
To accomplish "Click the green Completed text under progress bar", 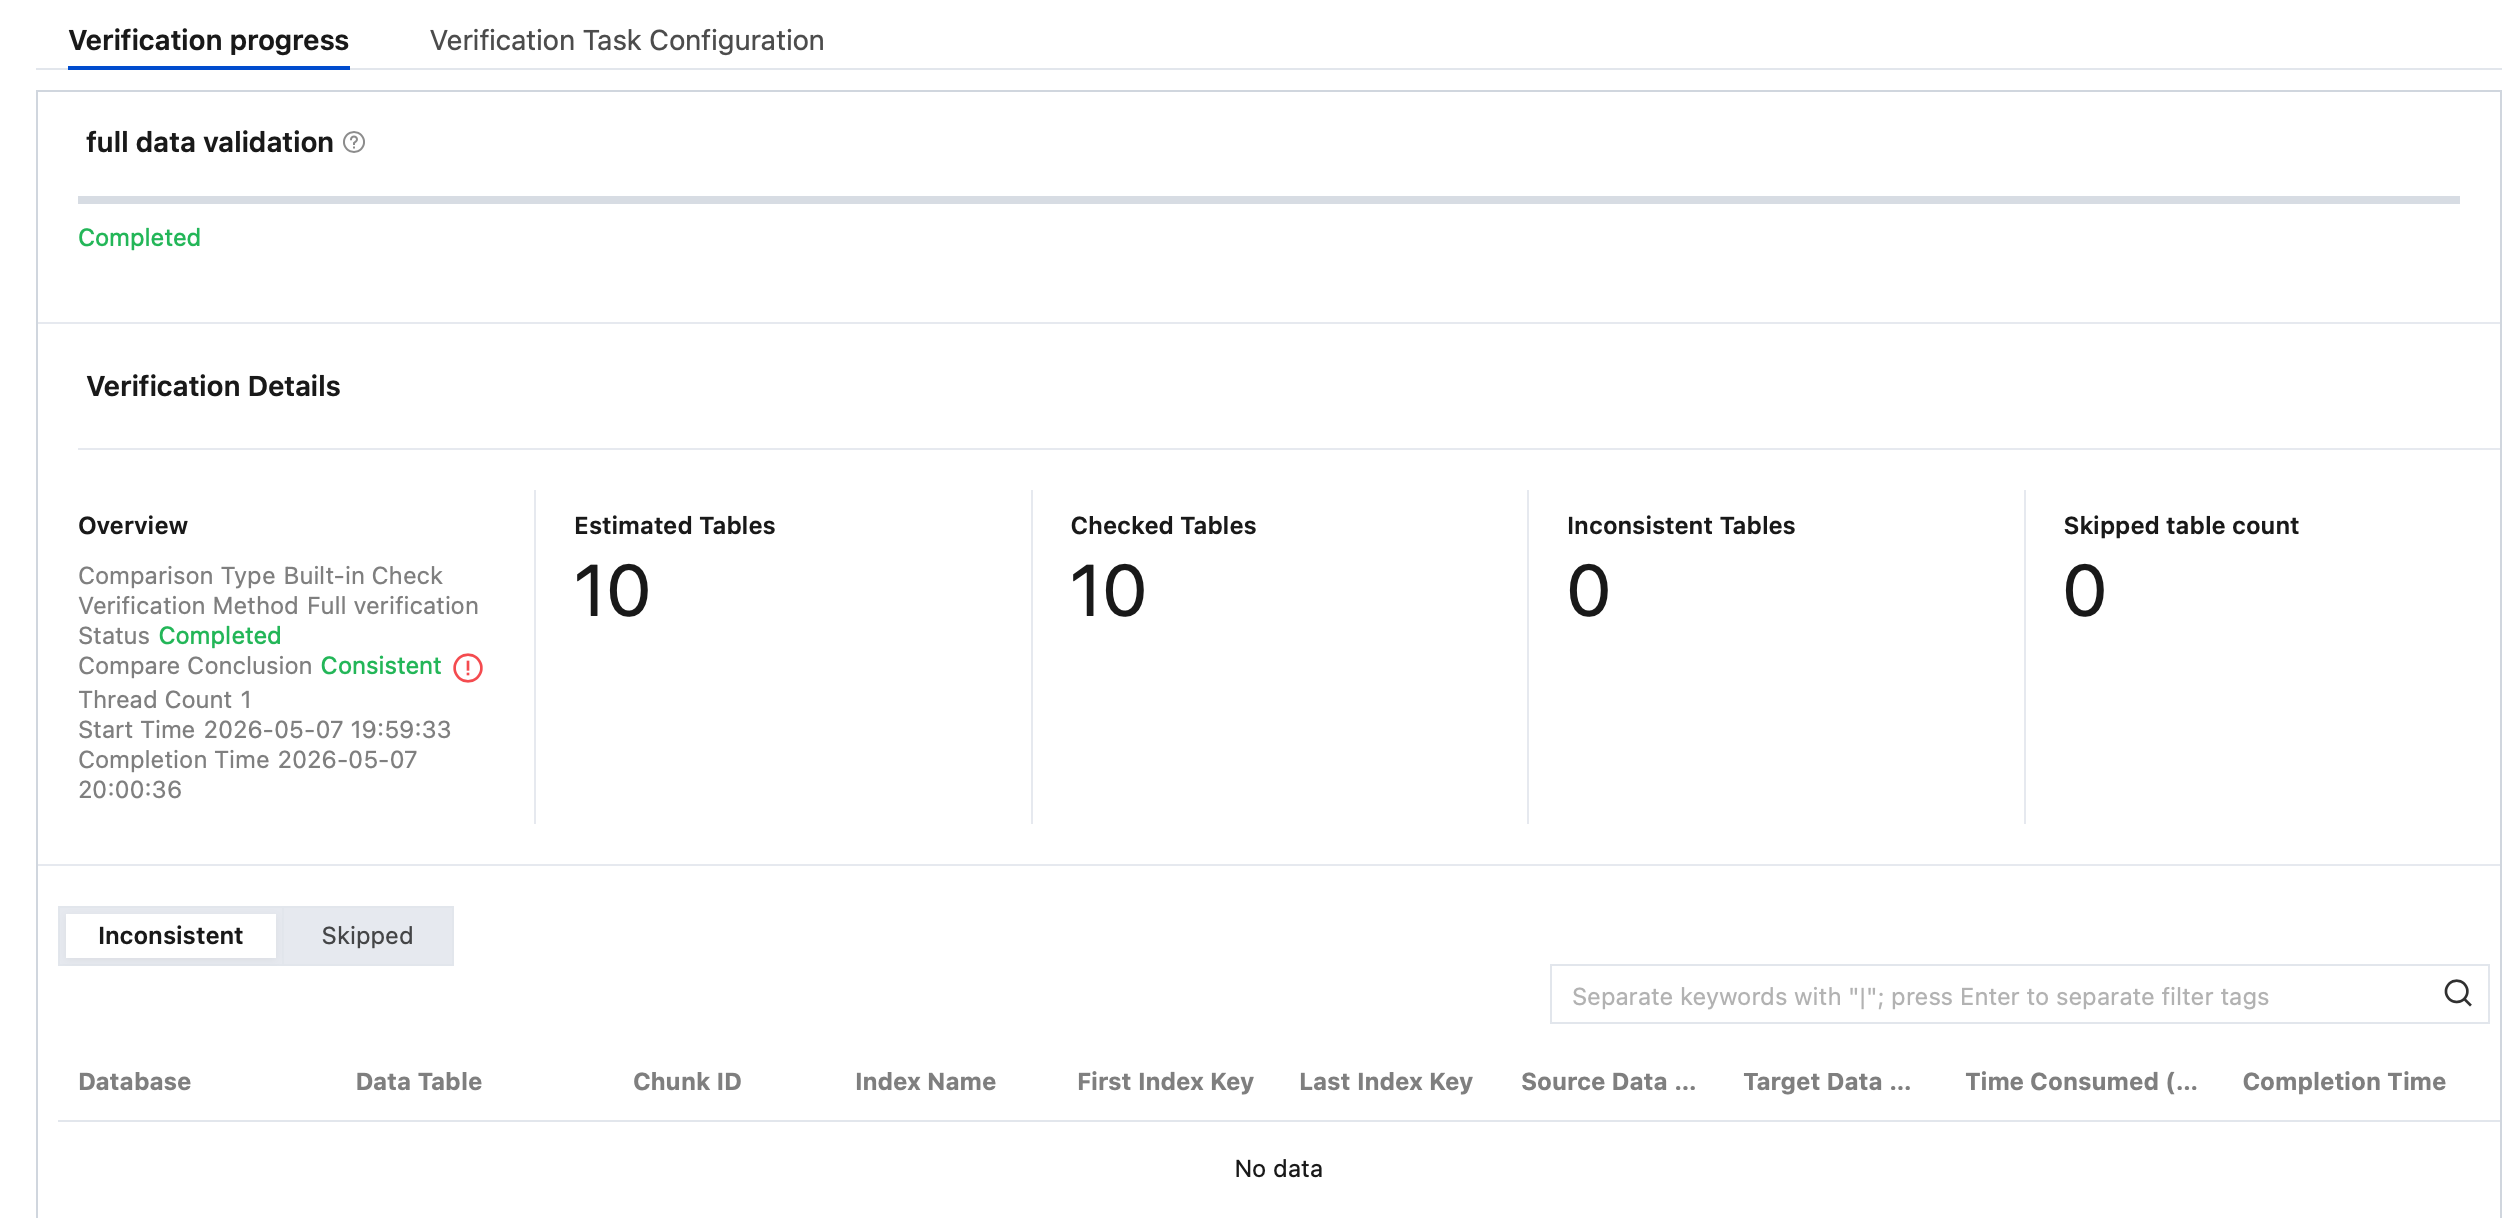I will 139,238.
